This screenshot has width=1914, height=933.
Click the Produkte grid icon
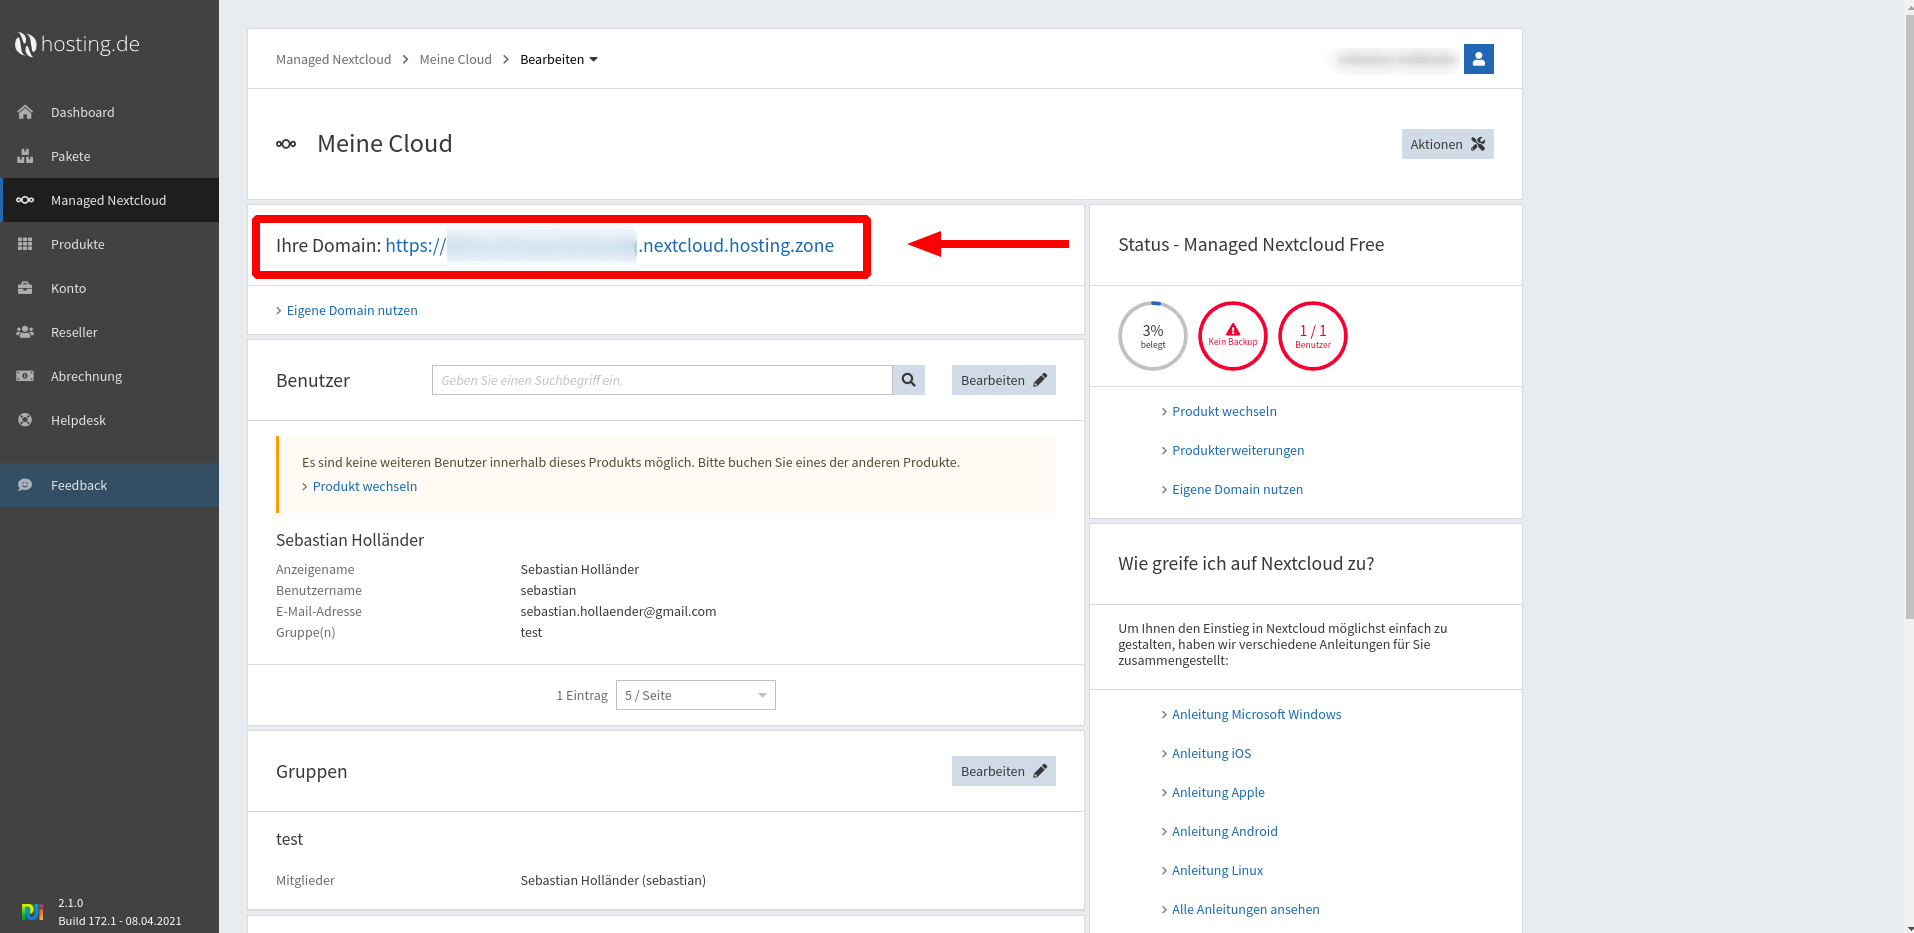[x=25, y=244]
